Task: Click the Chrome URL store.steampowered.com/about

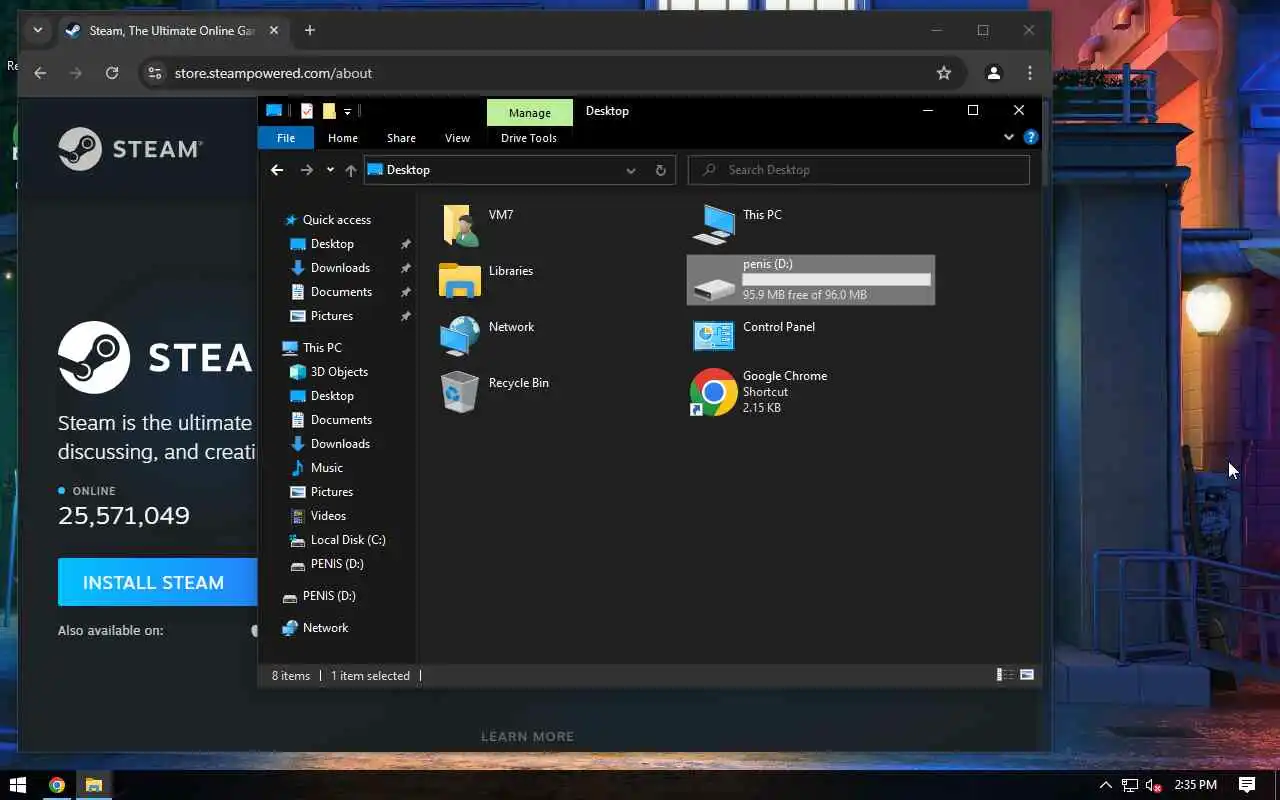Action: coord(273,73)
